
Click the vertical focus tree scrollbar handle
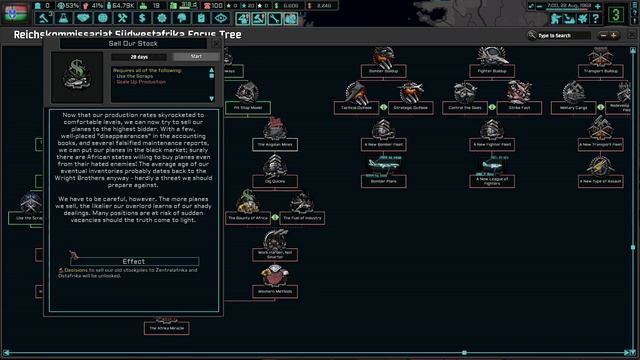click(x=633, y=247)
